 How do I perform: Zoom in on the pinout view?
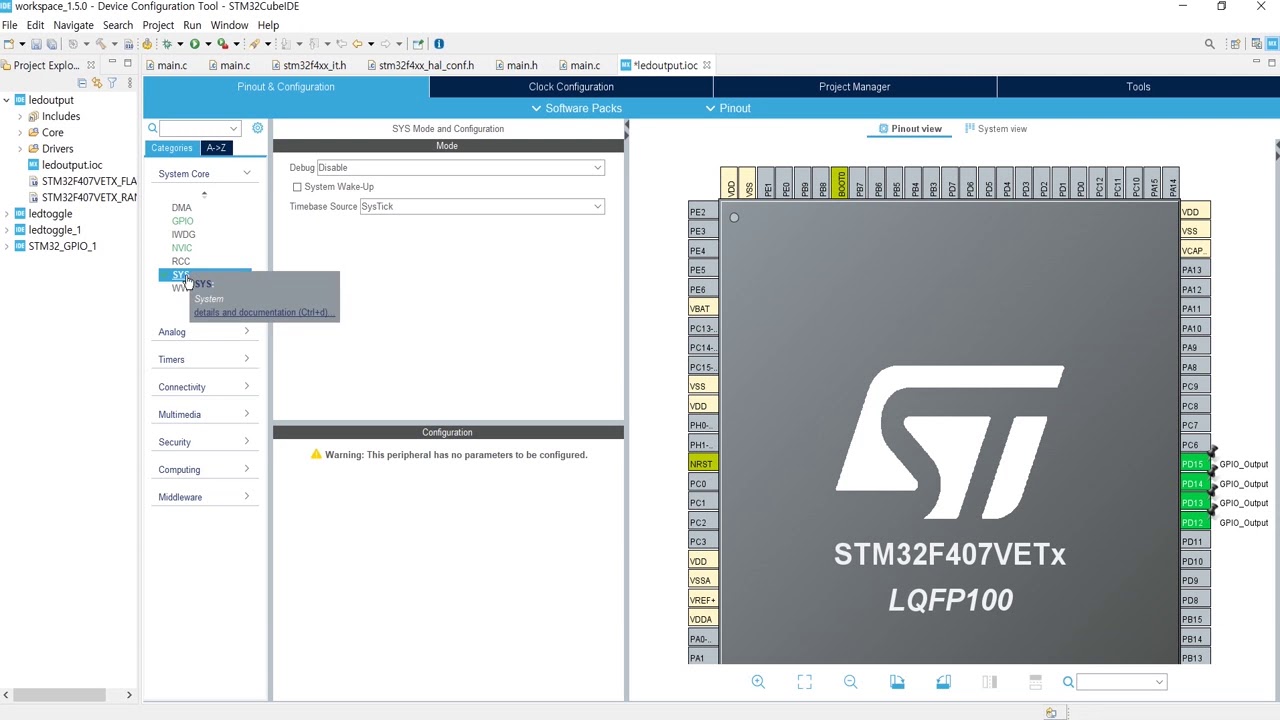pos(758,682)
